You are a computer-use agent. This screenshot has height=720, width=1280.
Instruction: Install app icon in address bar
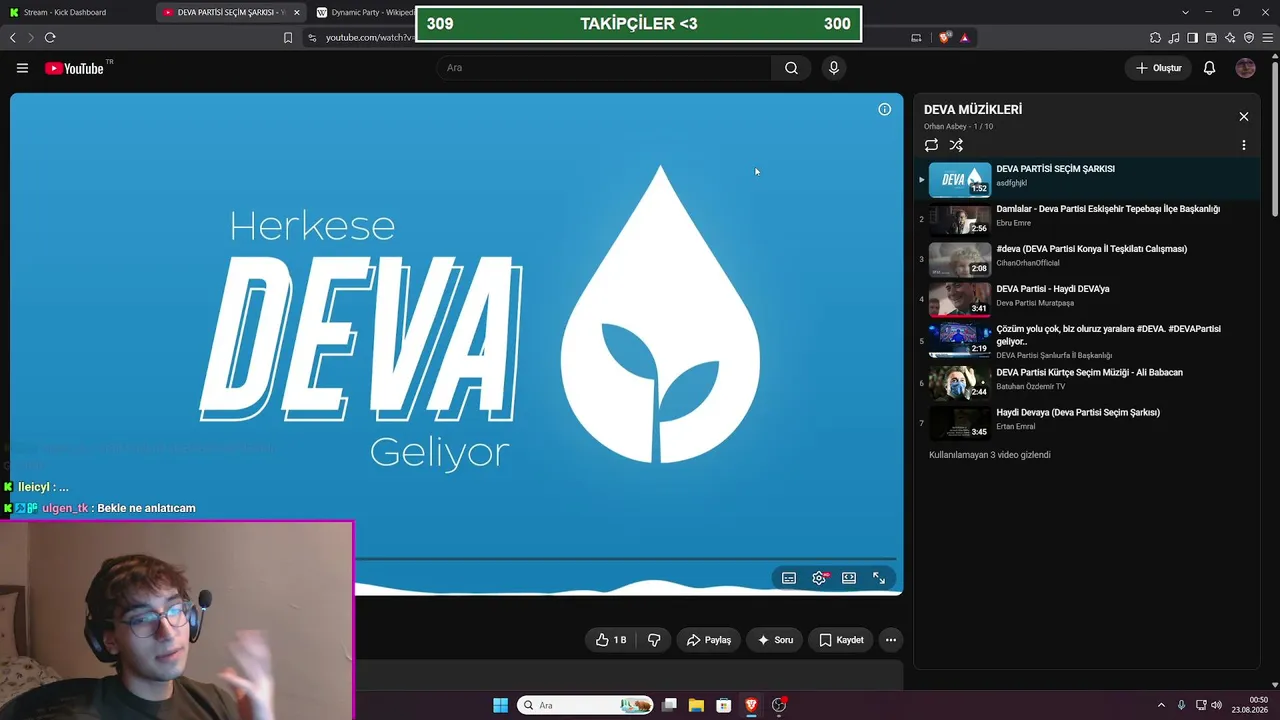(x=916, y=38)
